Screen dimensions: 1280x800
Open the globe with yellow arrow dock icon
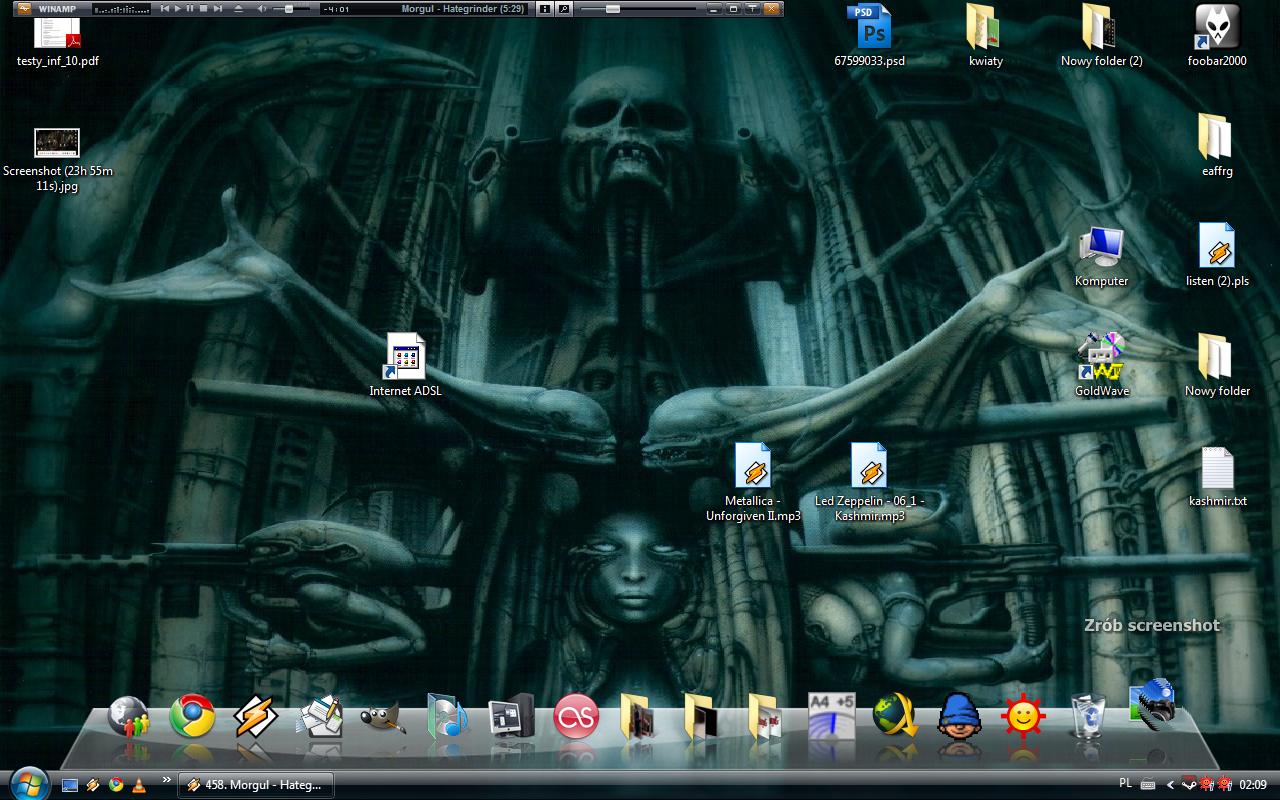[895, 717]
